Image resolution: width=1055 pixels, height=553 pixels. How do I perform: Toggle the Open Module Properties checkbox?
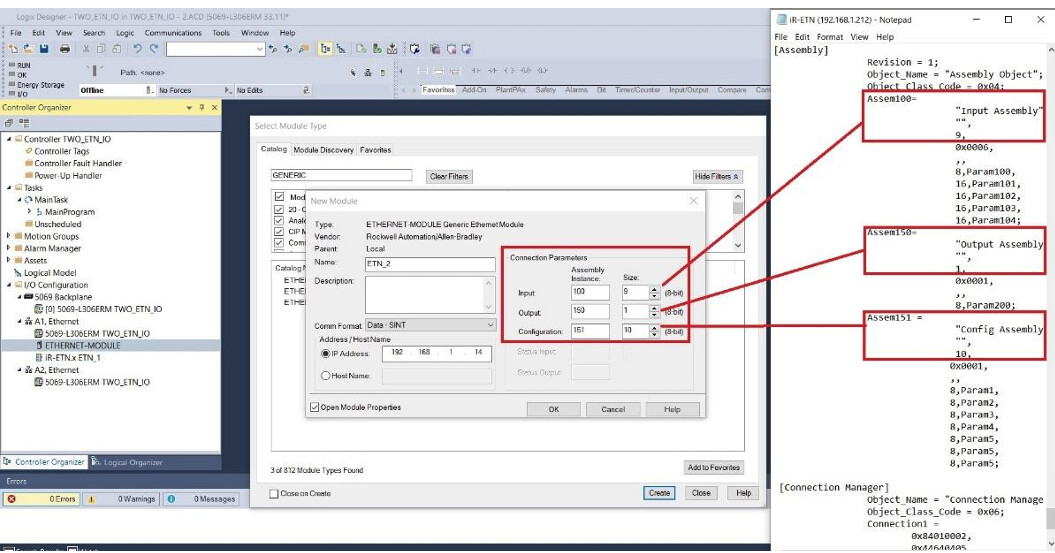coord(316,407)
